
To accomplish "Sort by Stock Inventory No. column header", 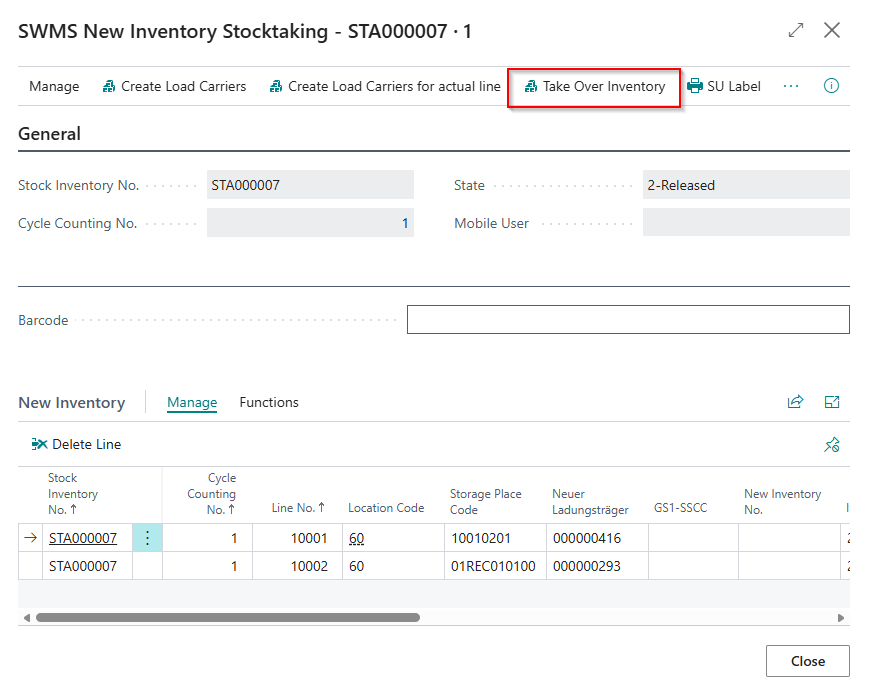I will coord(73,494).
